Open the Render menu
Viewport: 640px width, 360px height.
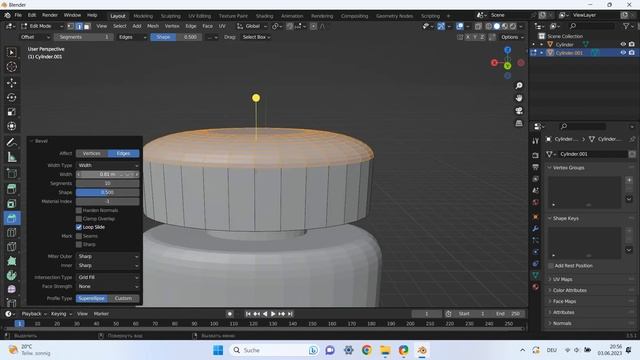click(x=50, y=15)
